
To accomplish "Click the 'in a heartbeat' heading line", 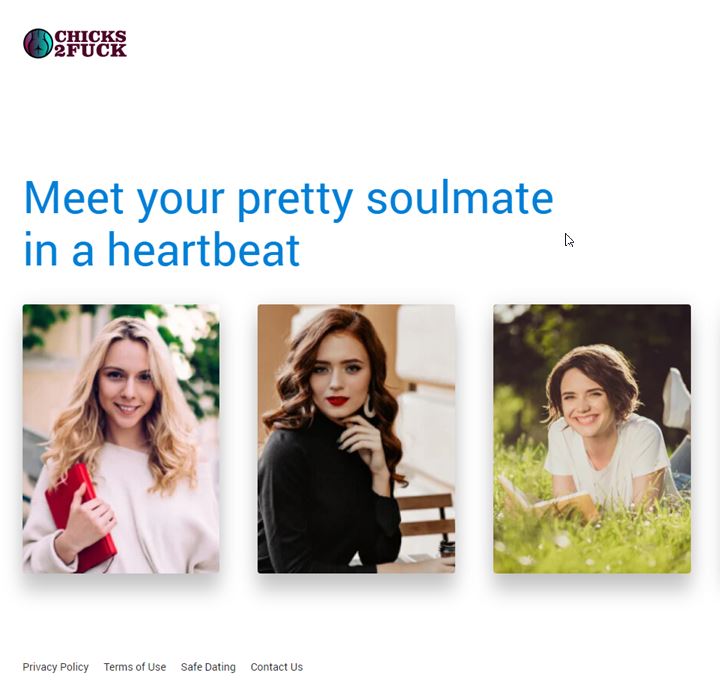I will tap(162, 249).
